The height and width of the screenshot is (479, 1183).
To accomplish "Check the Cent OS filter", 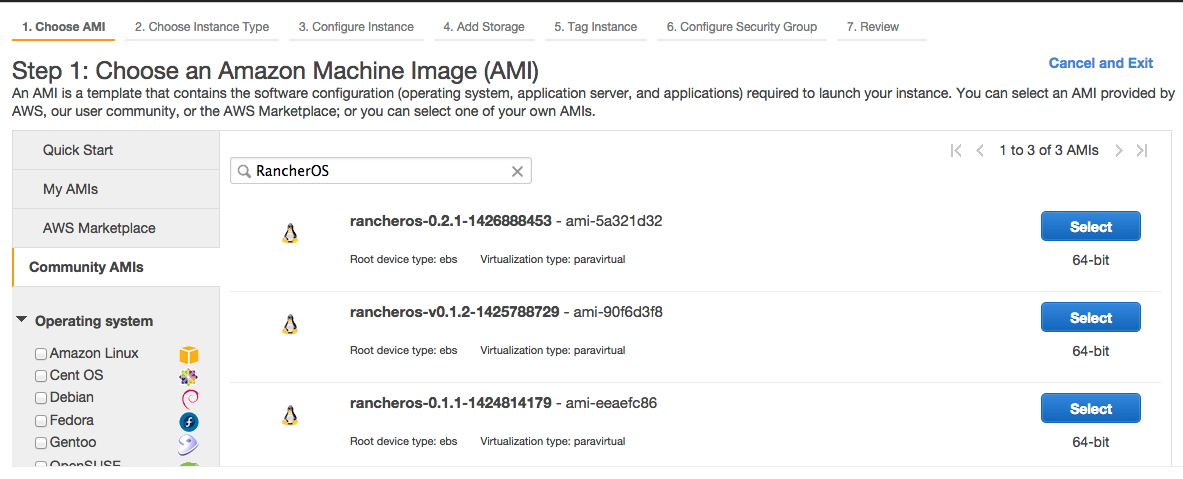I will pos(41,376).
